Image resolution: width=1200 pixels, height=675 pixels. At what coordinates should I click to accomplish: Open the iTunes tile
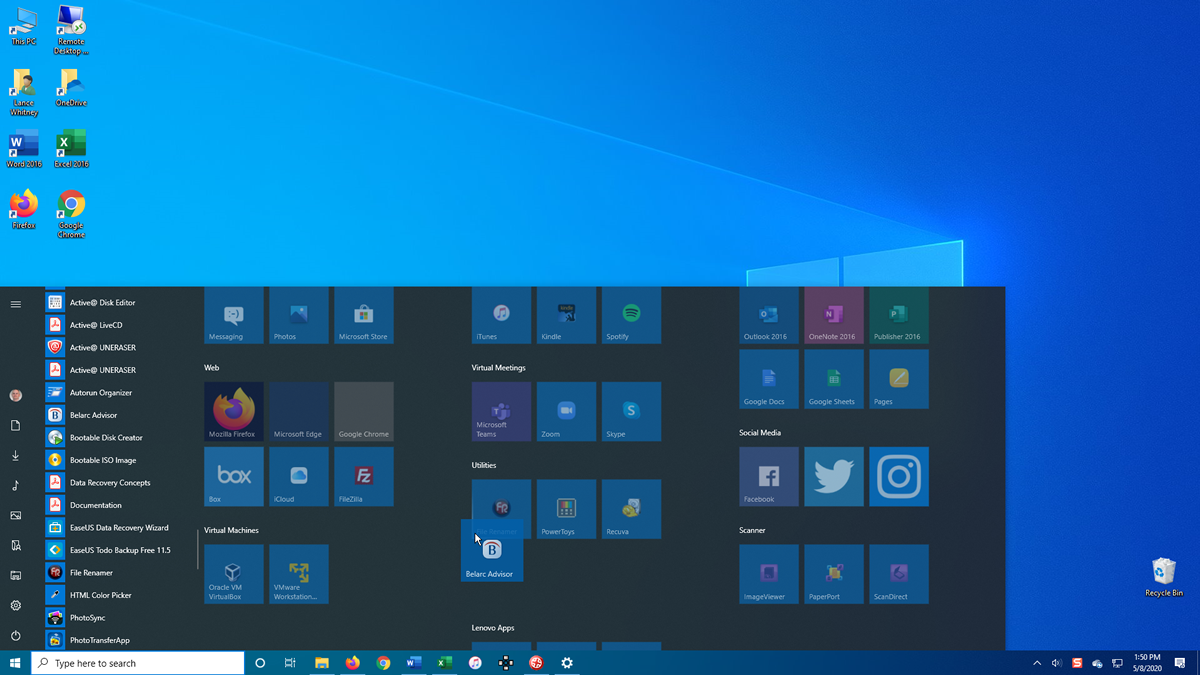click(502, 316)
